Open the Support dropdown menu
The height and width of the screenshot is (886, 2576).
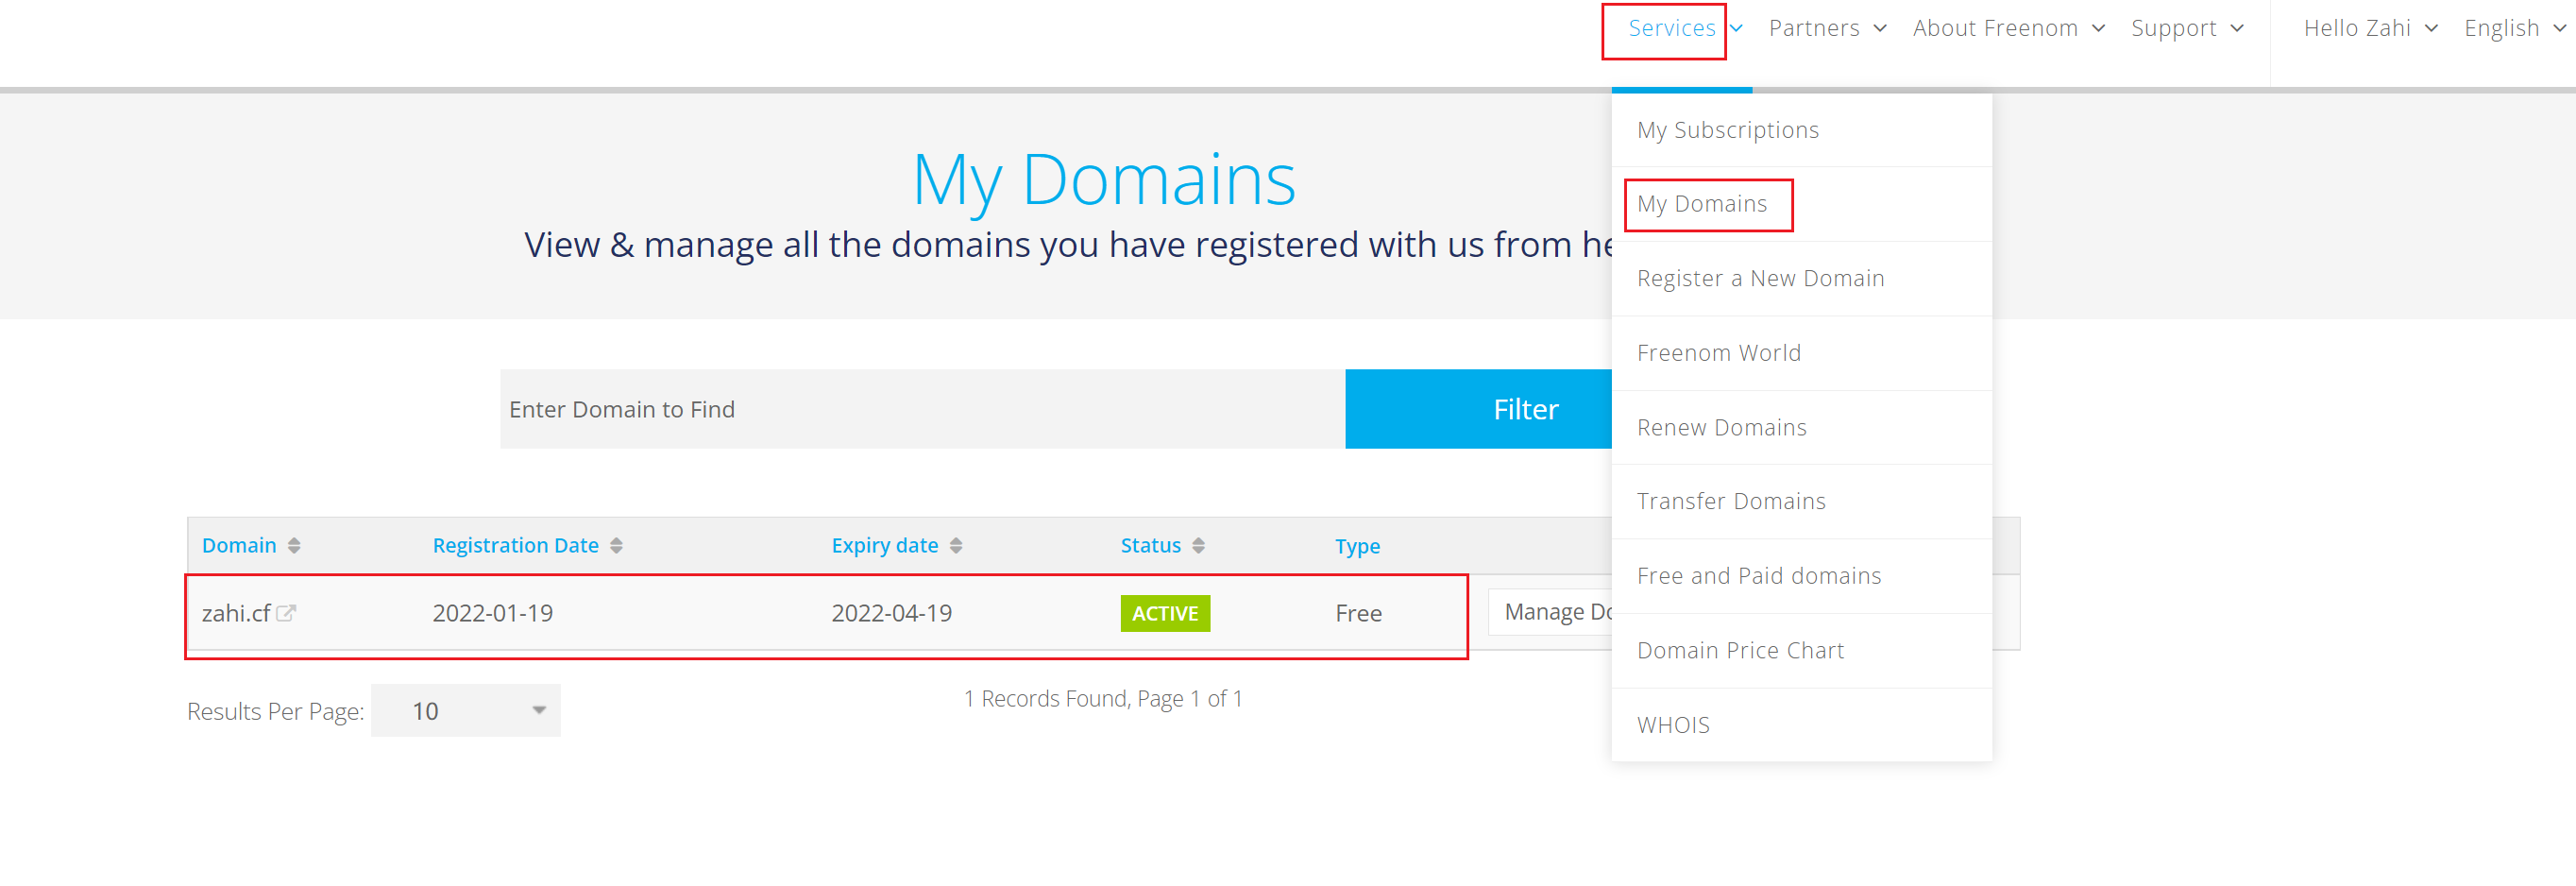[x=2186, y=29]
